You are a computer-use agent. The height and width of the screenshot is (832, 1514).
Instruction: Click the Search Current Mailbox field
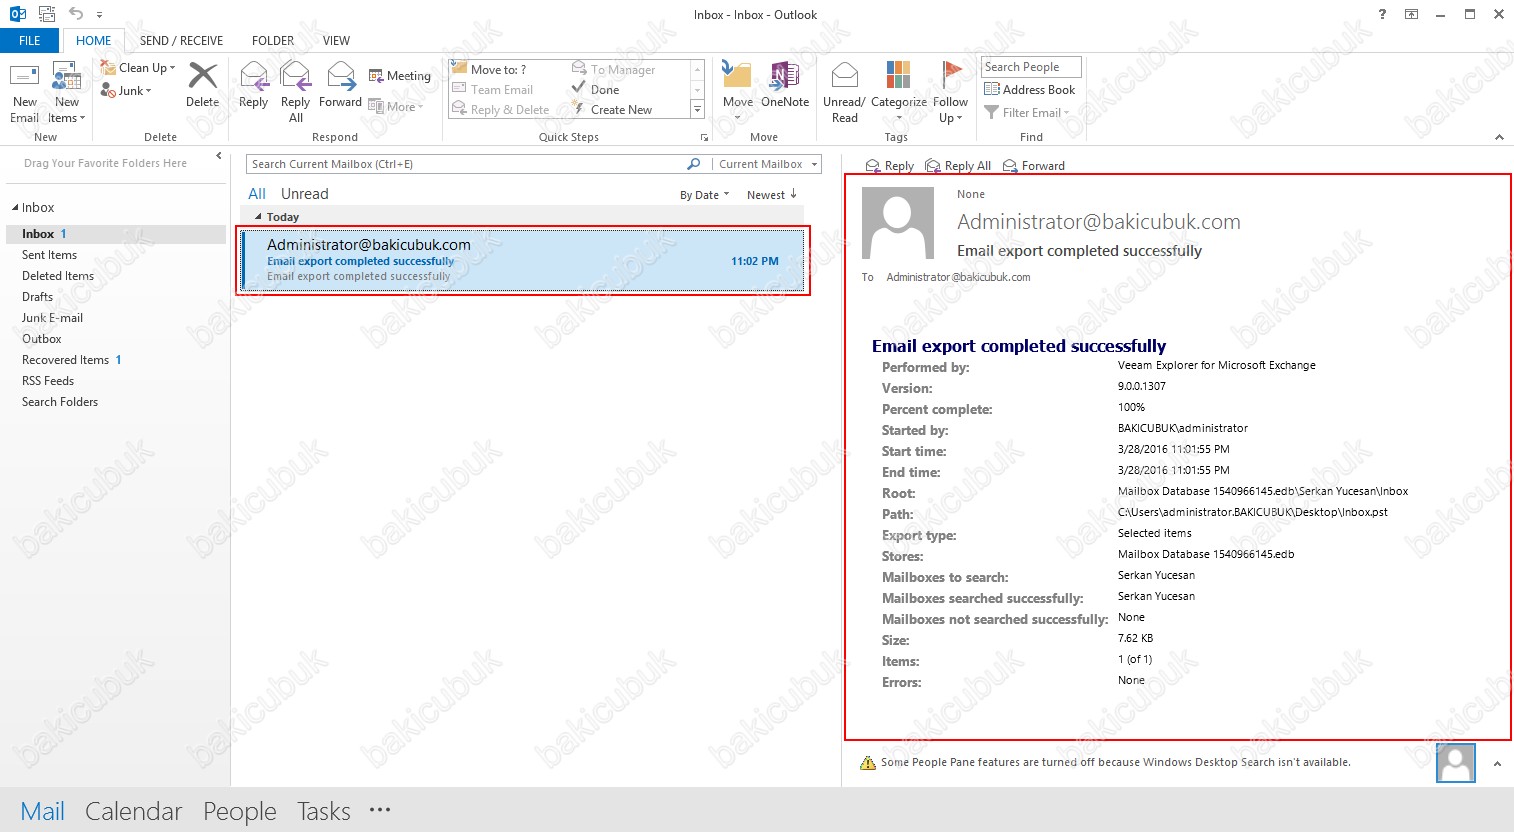point(465,164)
